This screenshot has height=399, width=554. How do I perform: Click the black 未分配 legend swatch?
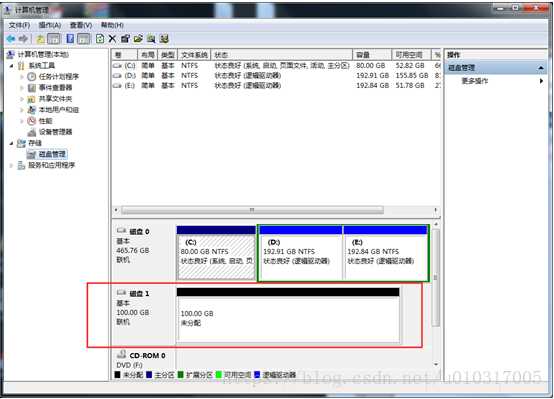pos(118,375)
